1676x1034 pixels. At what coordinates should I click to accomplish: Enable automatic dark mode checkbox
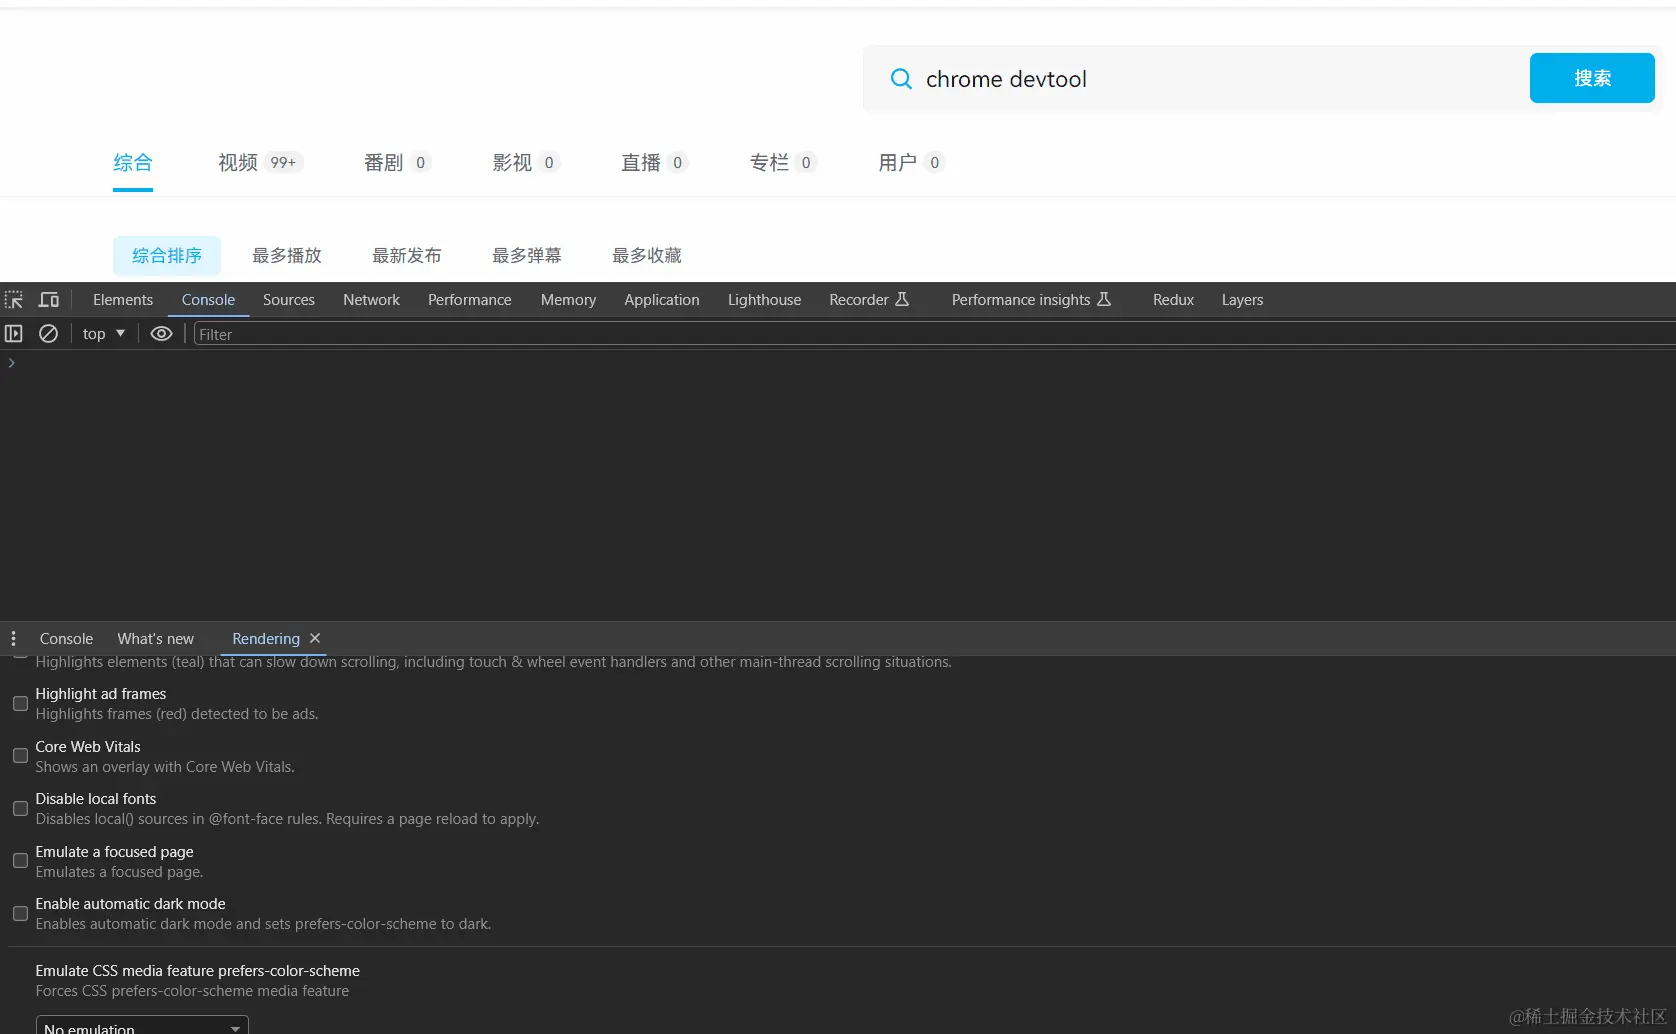[x=20, y=914]
